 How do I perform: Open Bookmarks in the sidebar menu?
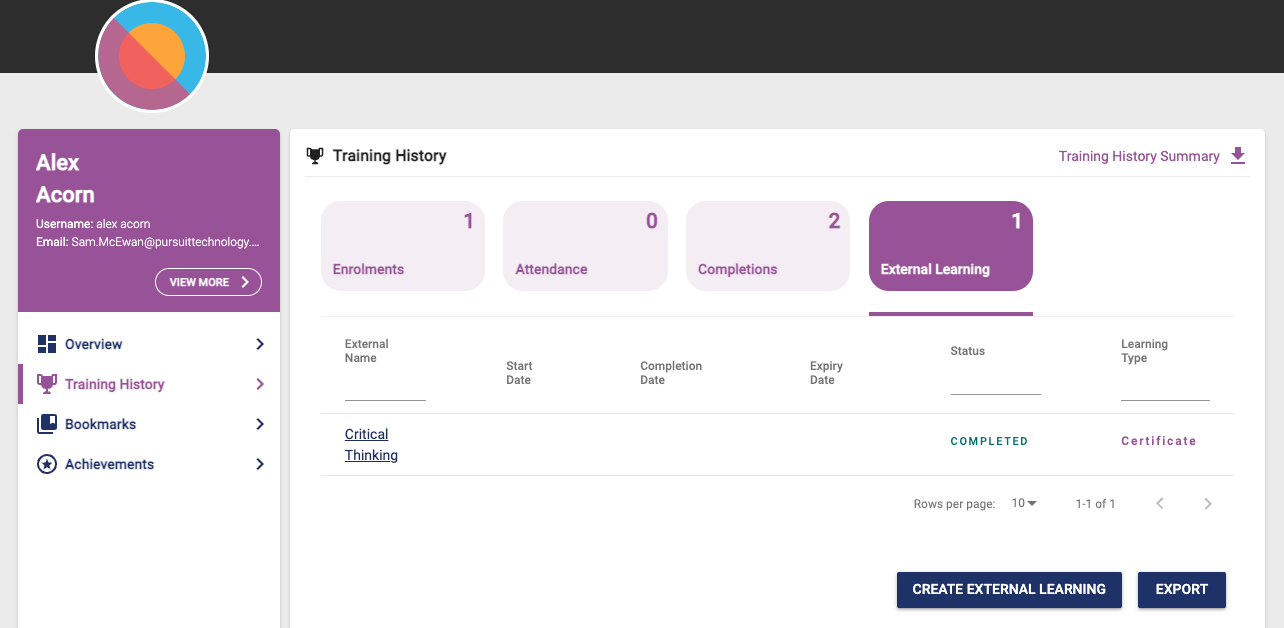[x=149, y=424]
